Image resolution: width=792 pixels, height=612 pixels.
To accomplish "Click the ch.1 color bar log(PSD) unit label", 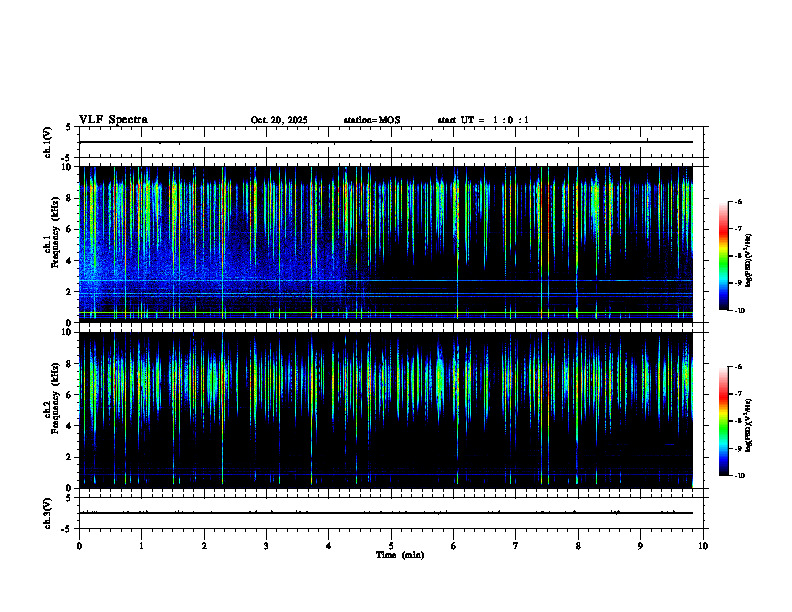I will [749, 261].
